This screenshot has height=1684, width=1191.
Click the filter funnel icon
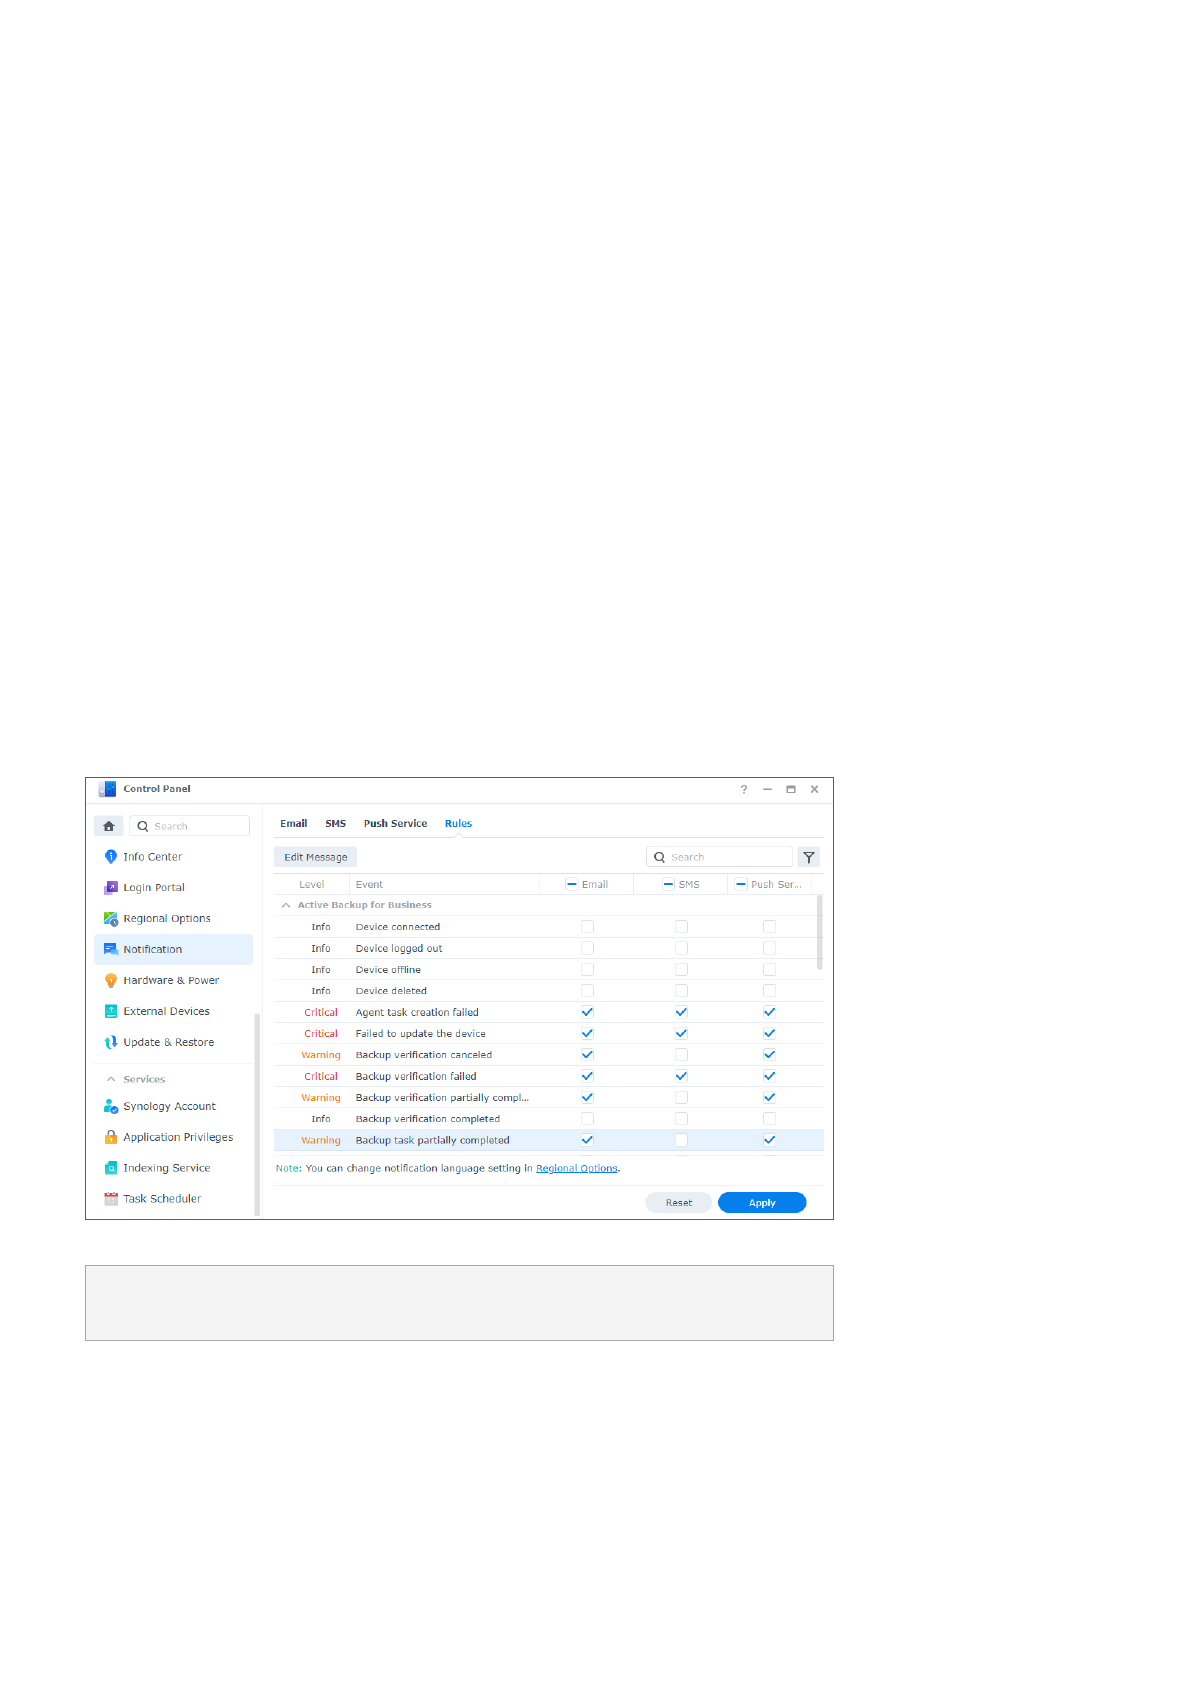(x=809, y=858)
